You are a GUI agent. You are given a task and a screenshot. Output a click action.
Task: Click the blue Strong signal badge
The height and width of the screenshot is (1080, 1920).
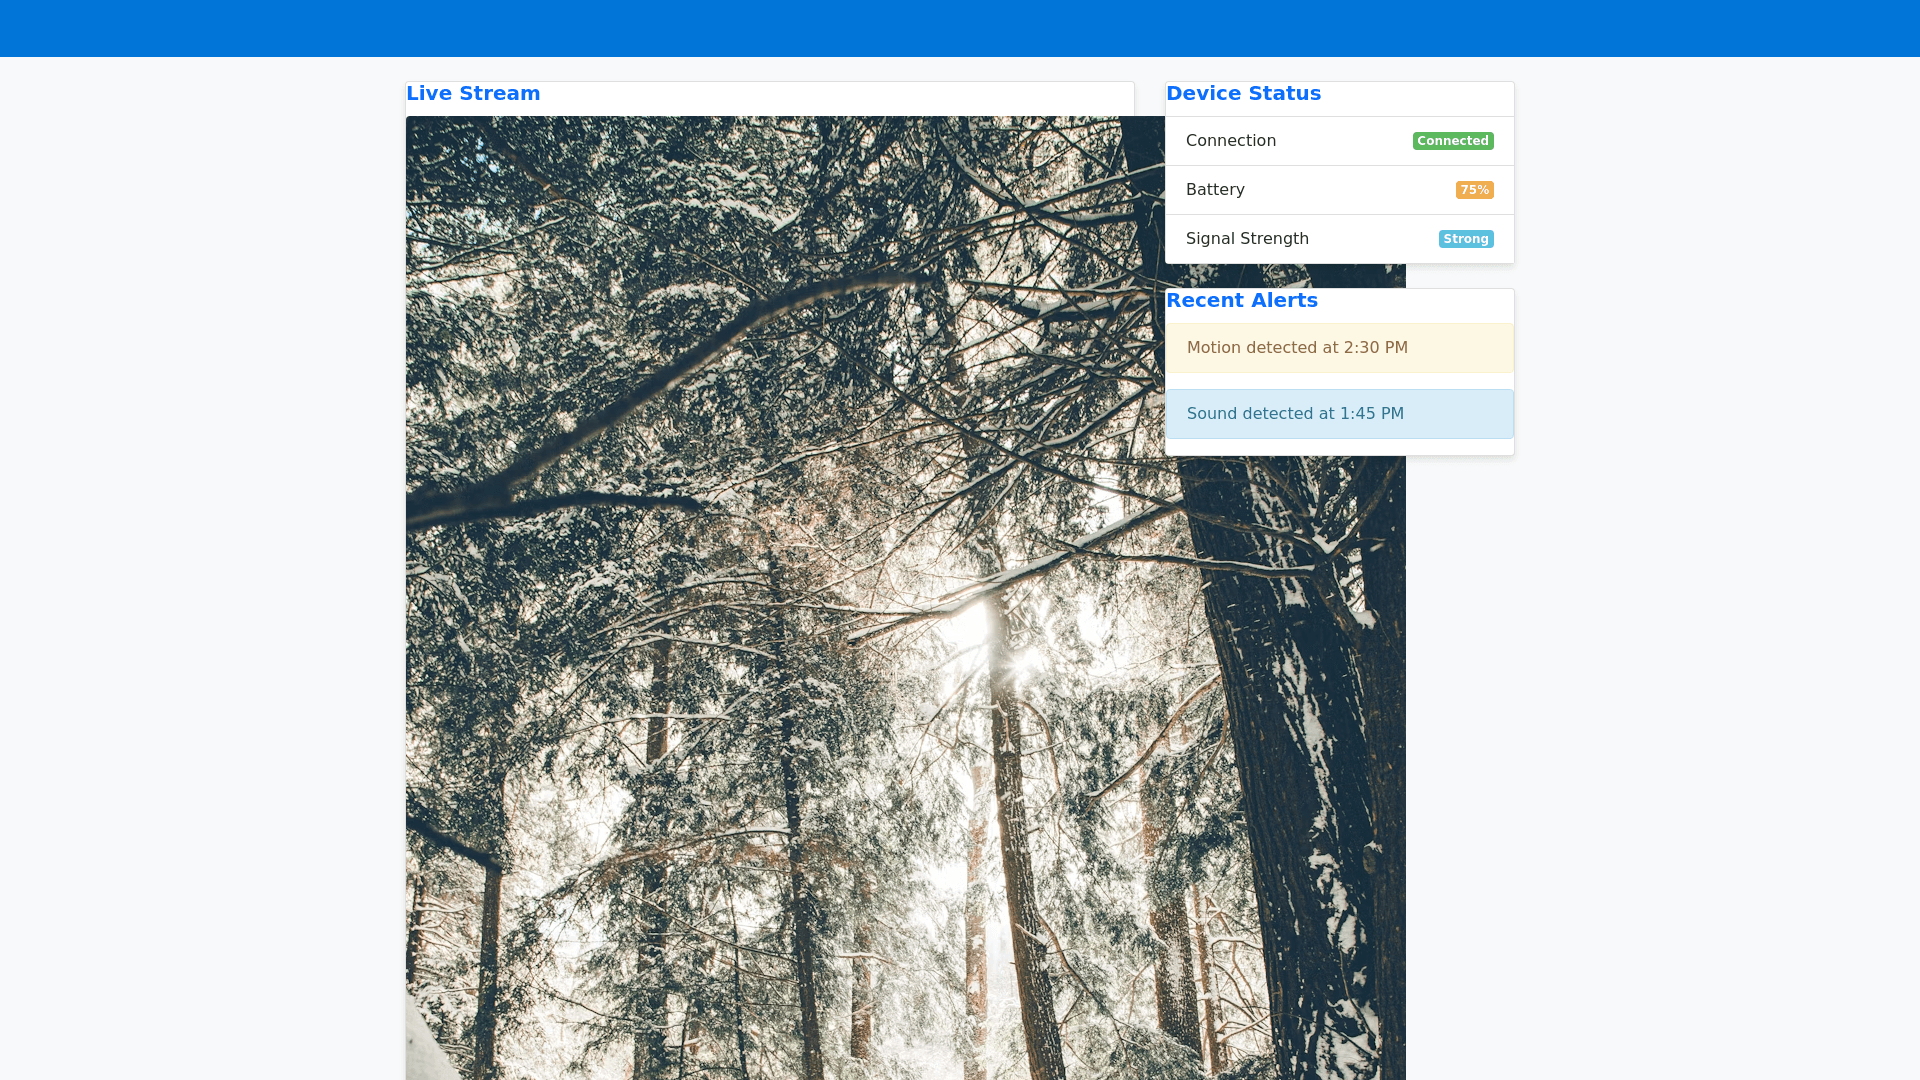[x=1465, y=239]
